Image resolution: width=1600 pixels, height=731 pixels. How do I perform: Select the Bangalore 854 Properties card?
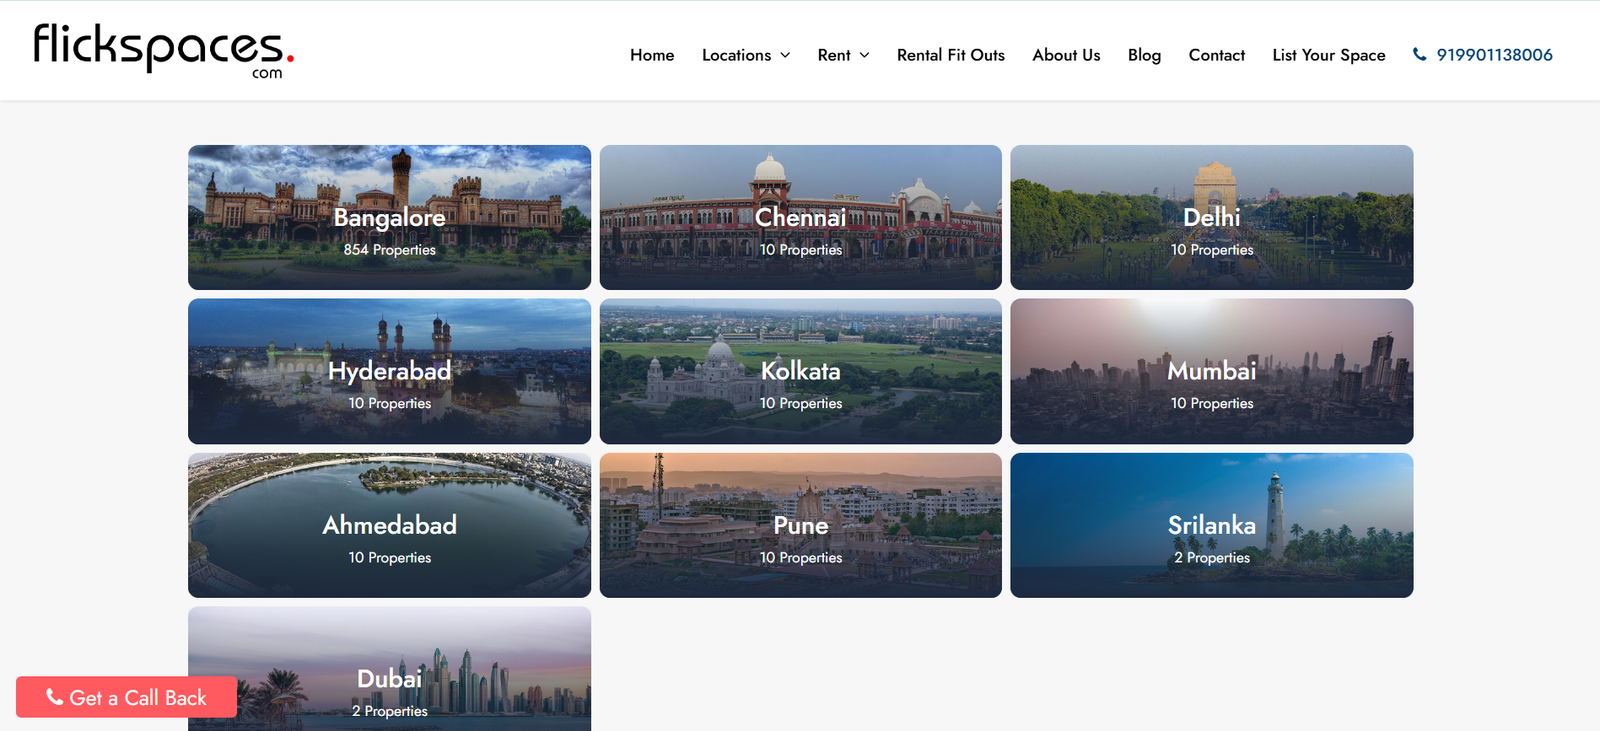point(389,218)
